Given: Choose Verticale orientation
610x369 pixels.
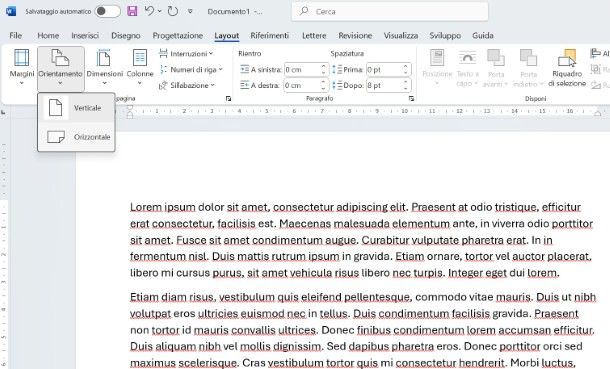Looking at the screenshot, I should (76, 108).
